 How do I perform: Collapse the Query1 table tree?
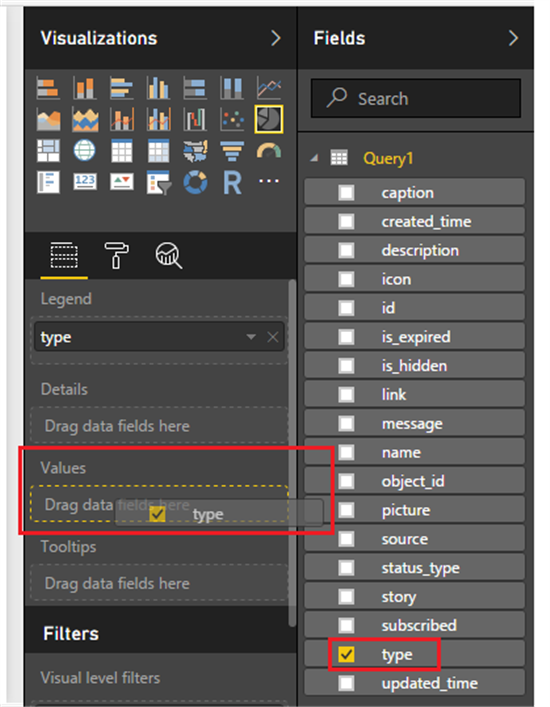click(315, 158)
